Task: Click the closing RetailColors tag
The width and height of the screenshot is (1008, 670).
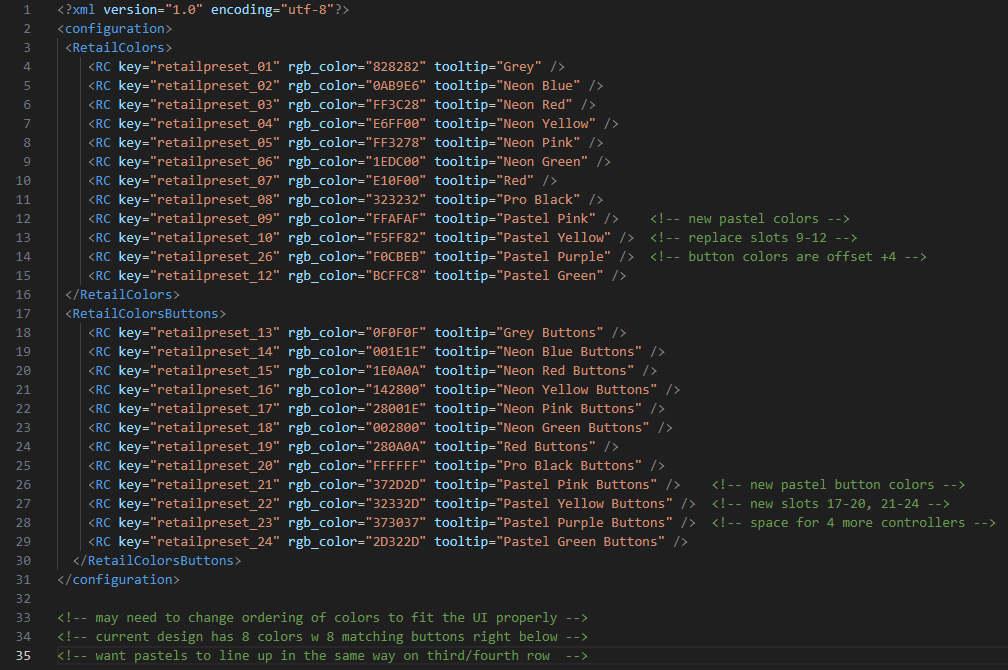Action: tap(122, 294)
